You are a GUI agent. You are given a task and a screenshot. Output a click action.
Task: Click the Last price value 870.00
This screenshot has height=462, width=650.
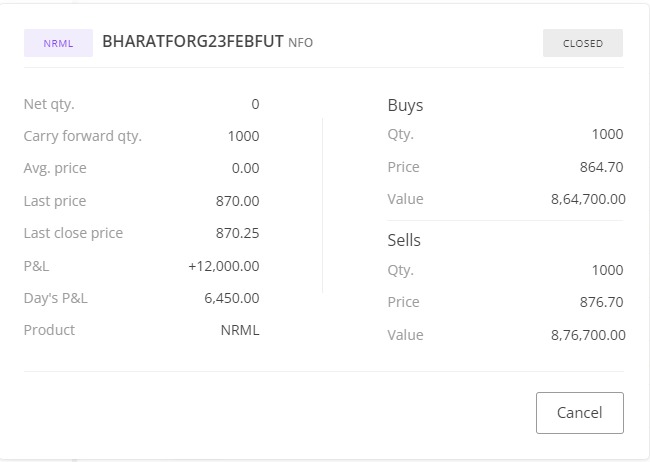[237, 201]
